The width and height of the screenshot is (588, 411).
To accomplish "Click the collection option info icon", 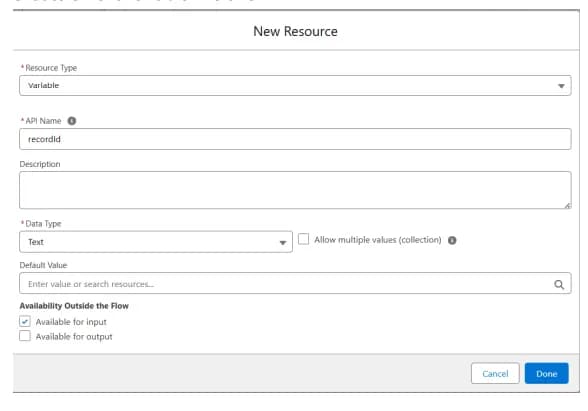I will click(452, 240).
